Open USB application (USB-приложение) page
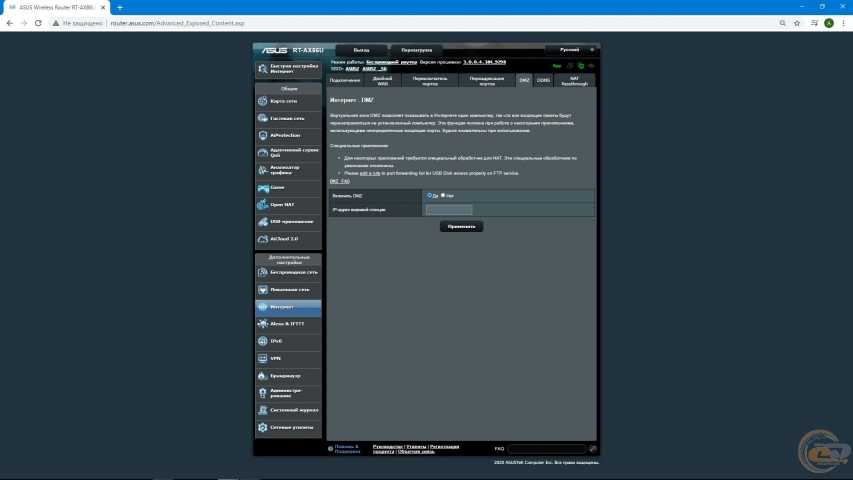This screenshot has height=480, width=853. pyautogui.click(x=288, y=221)
